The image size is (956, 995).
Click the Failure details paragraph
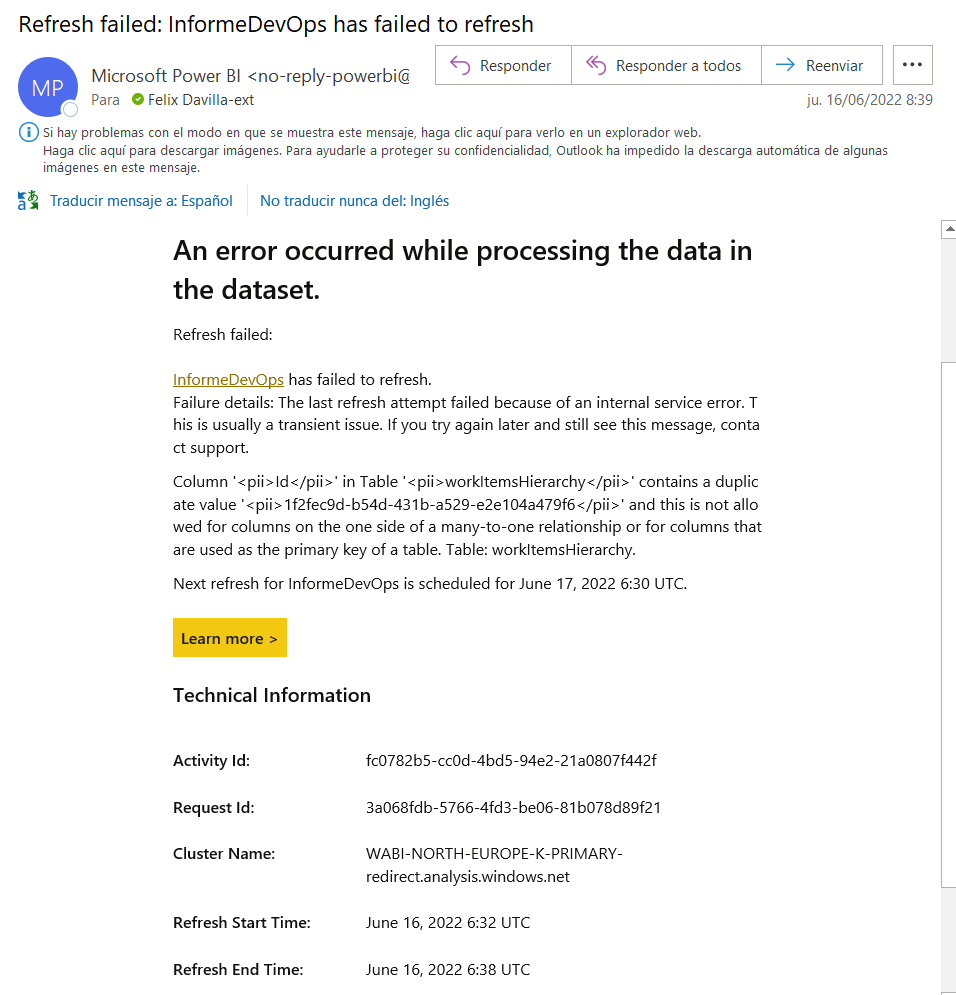coord(466,425)
